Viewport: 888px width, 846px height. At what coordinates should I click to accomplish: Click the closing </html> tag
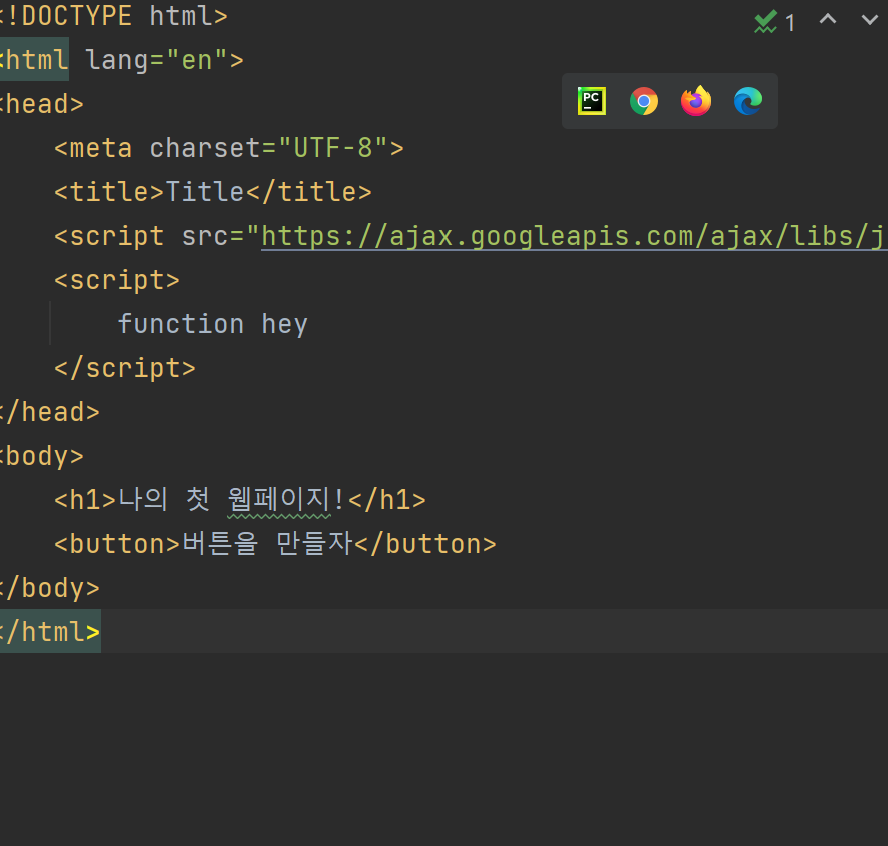[x=50, y=631]
